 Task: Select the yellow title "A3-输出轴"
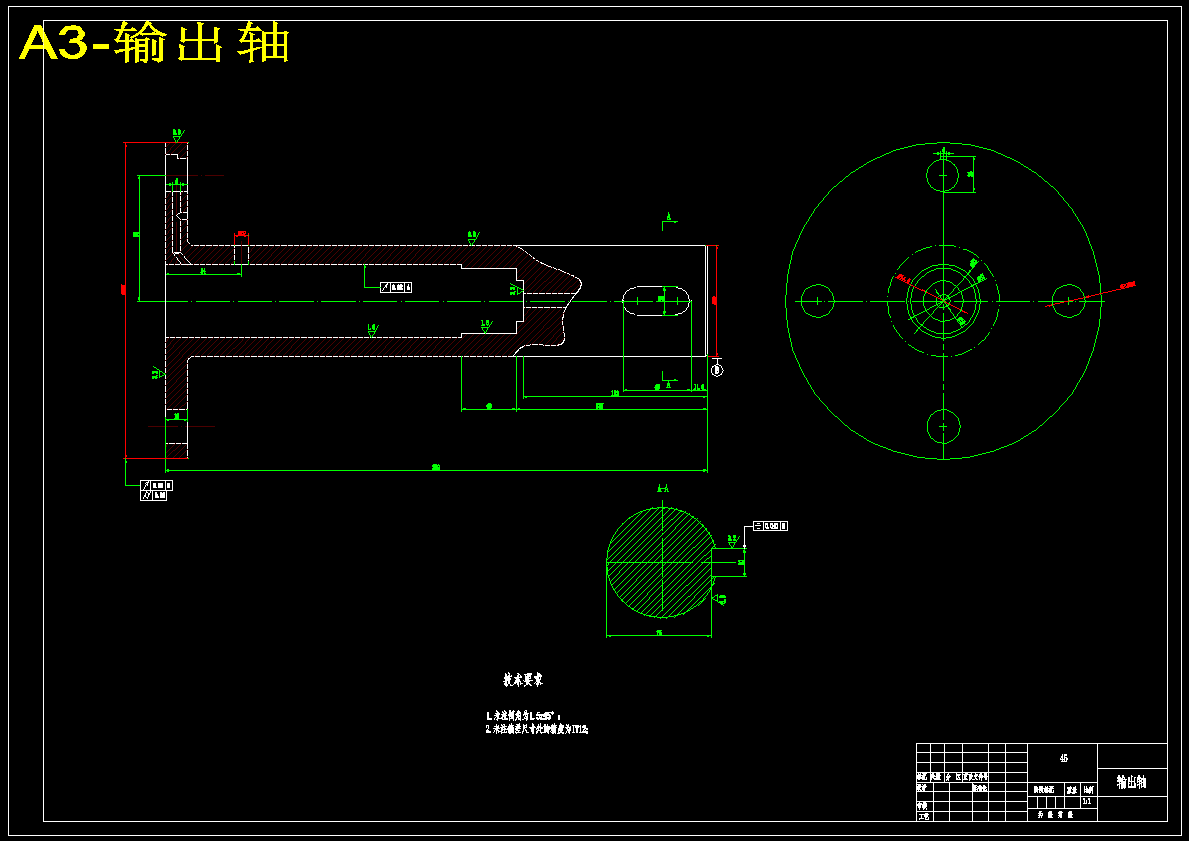(x=155, y=43)
